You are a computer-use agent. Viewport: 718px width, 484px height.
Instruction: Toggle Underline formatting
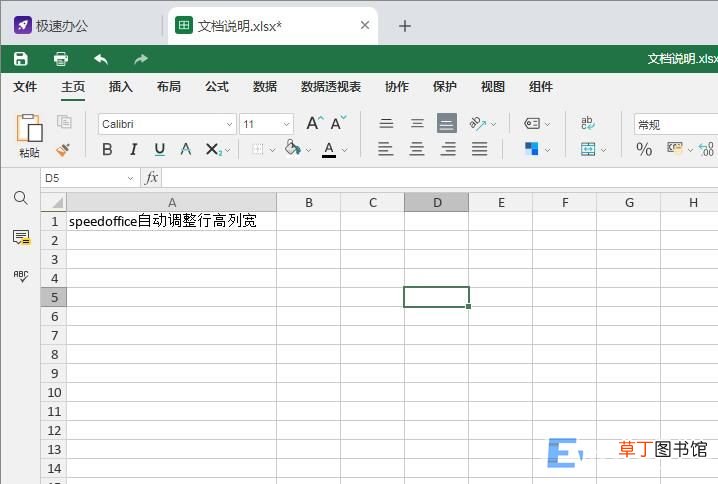click(x=159, y=149)
